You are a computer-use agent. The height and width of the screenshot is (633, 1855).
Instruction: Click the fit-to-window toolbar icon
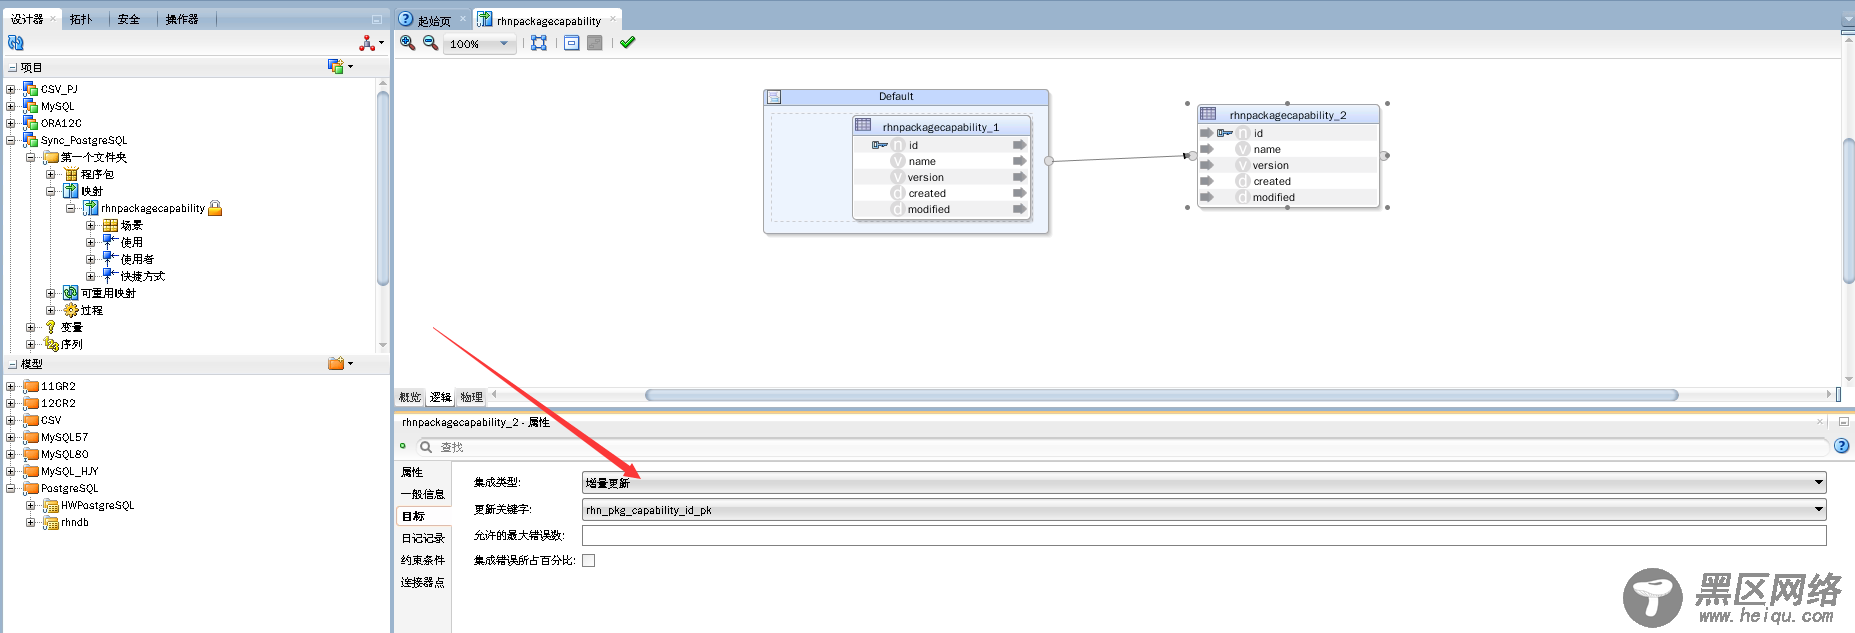(x=539, y=43)
